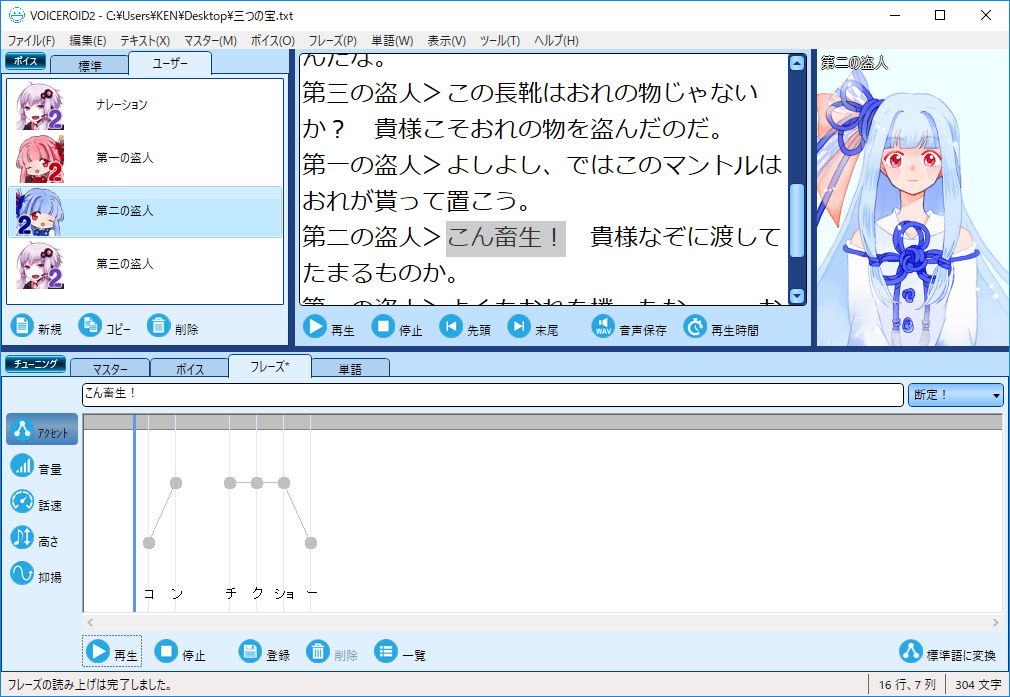Open the ボイス tuning tab
Image resolution: width=1010 pixels, height=697 pixels.
click(x=189, y=368)
